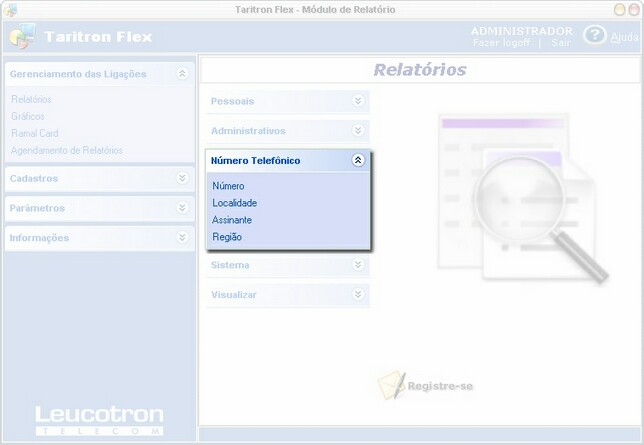This screenshot has height=445, width=644.
Task: Open Ajuda help question mark icon
Action: [x=594, y=35]
